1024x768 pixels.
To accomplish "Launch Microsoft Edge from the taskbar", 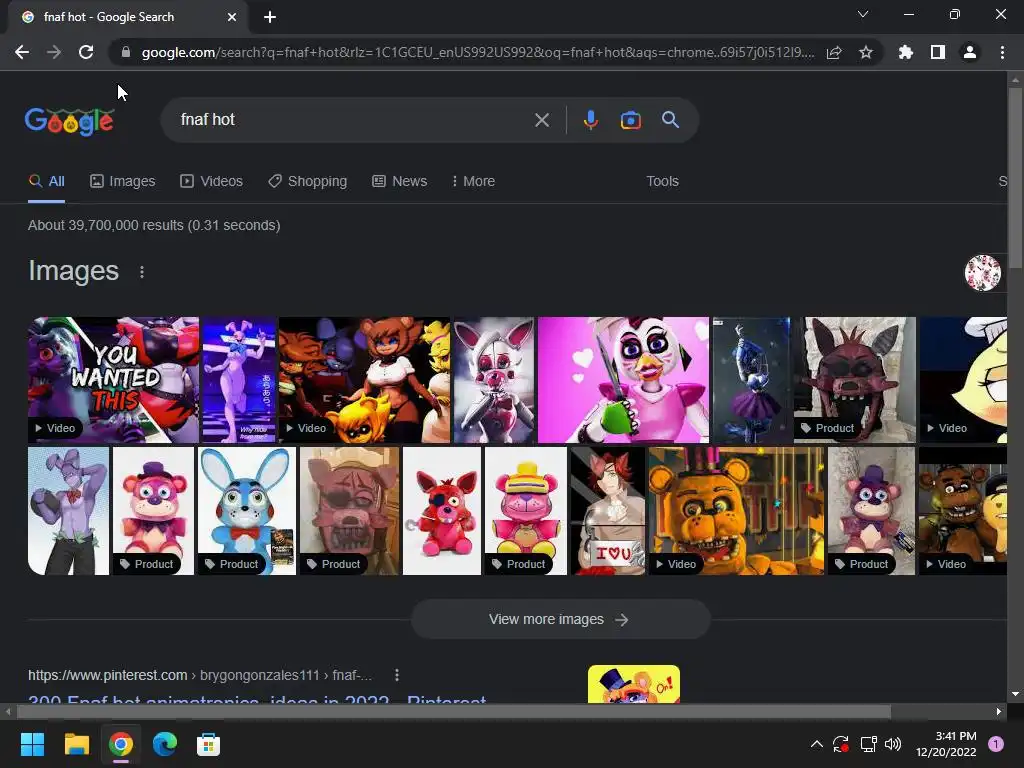I will pyautogui.click(x=165, y=744).
